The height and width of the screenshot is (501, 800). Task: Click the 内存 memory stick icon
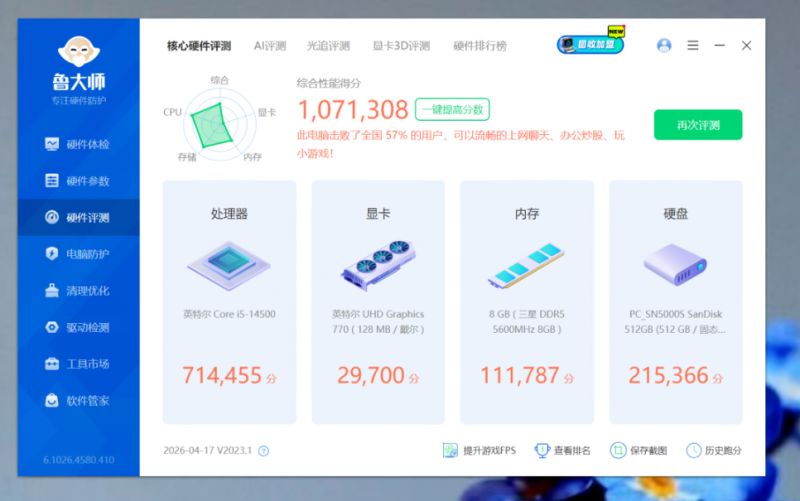pos(526,266)
